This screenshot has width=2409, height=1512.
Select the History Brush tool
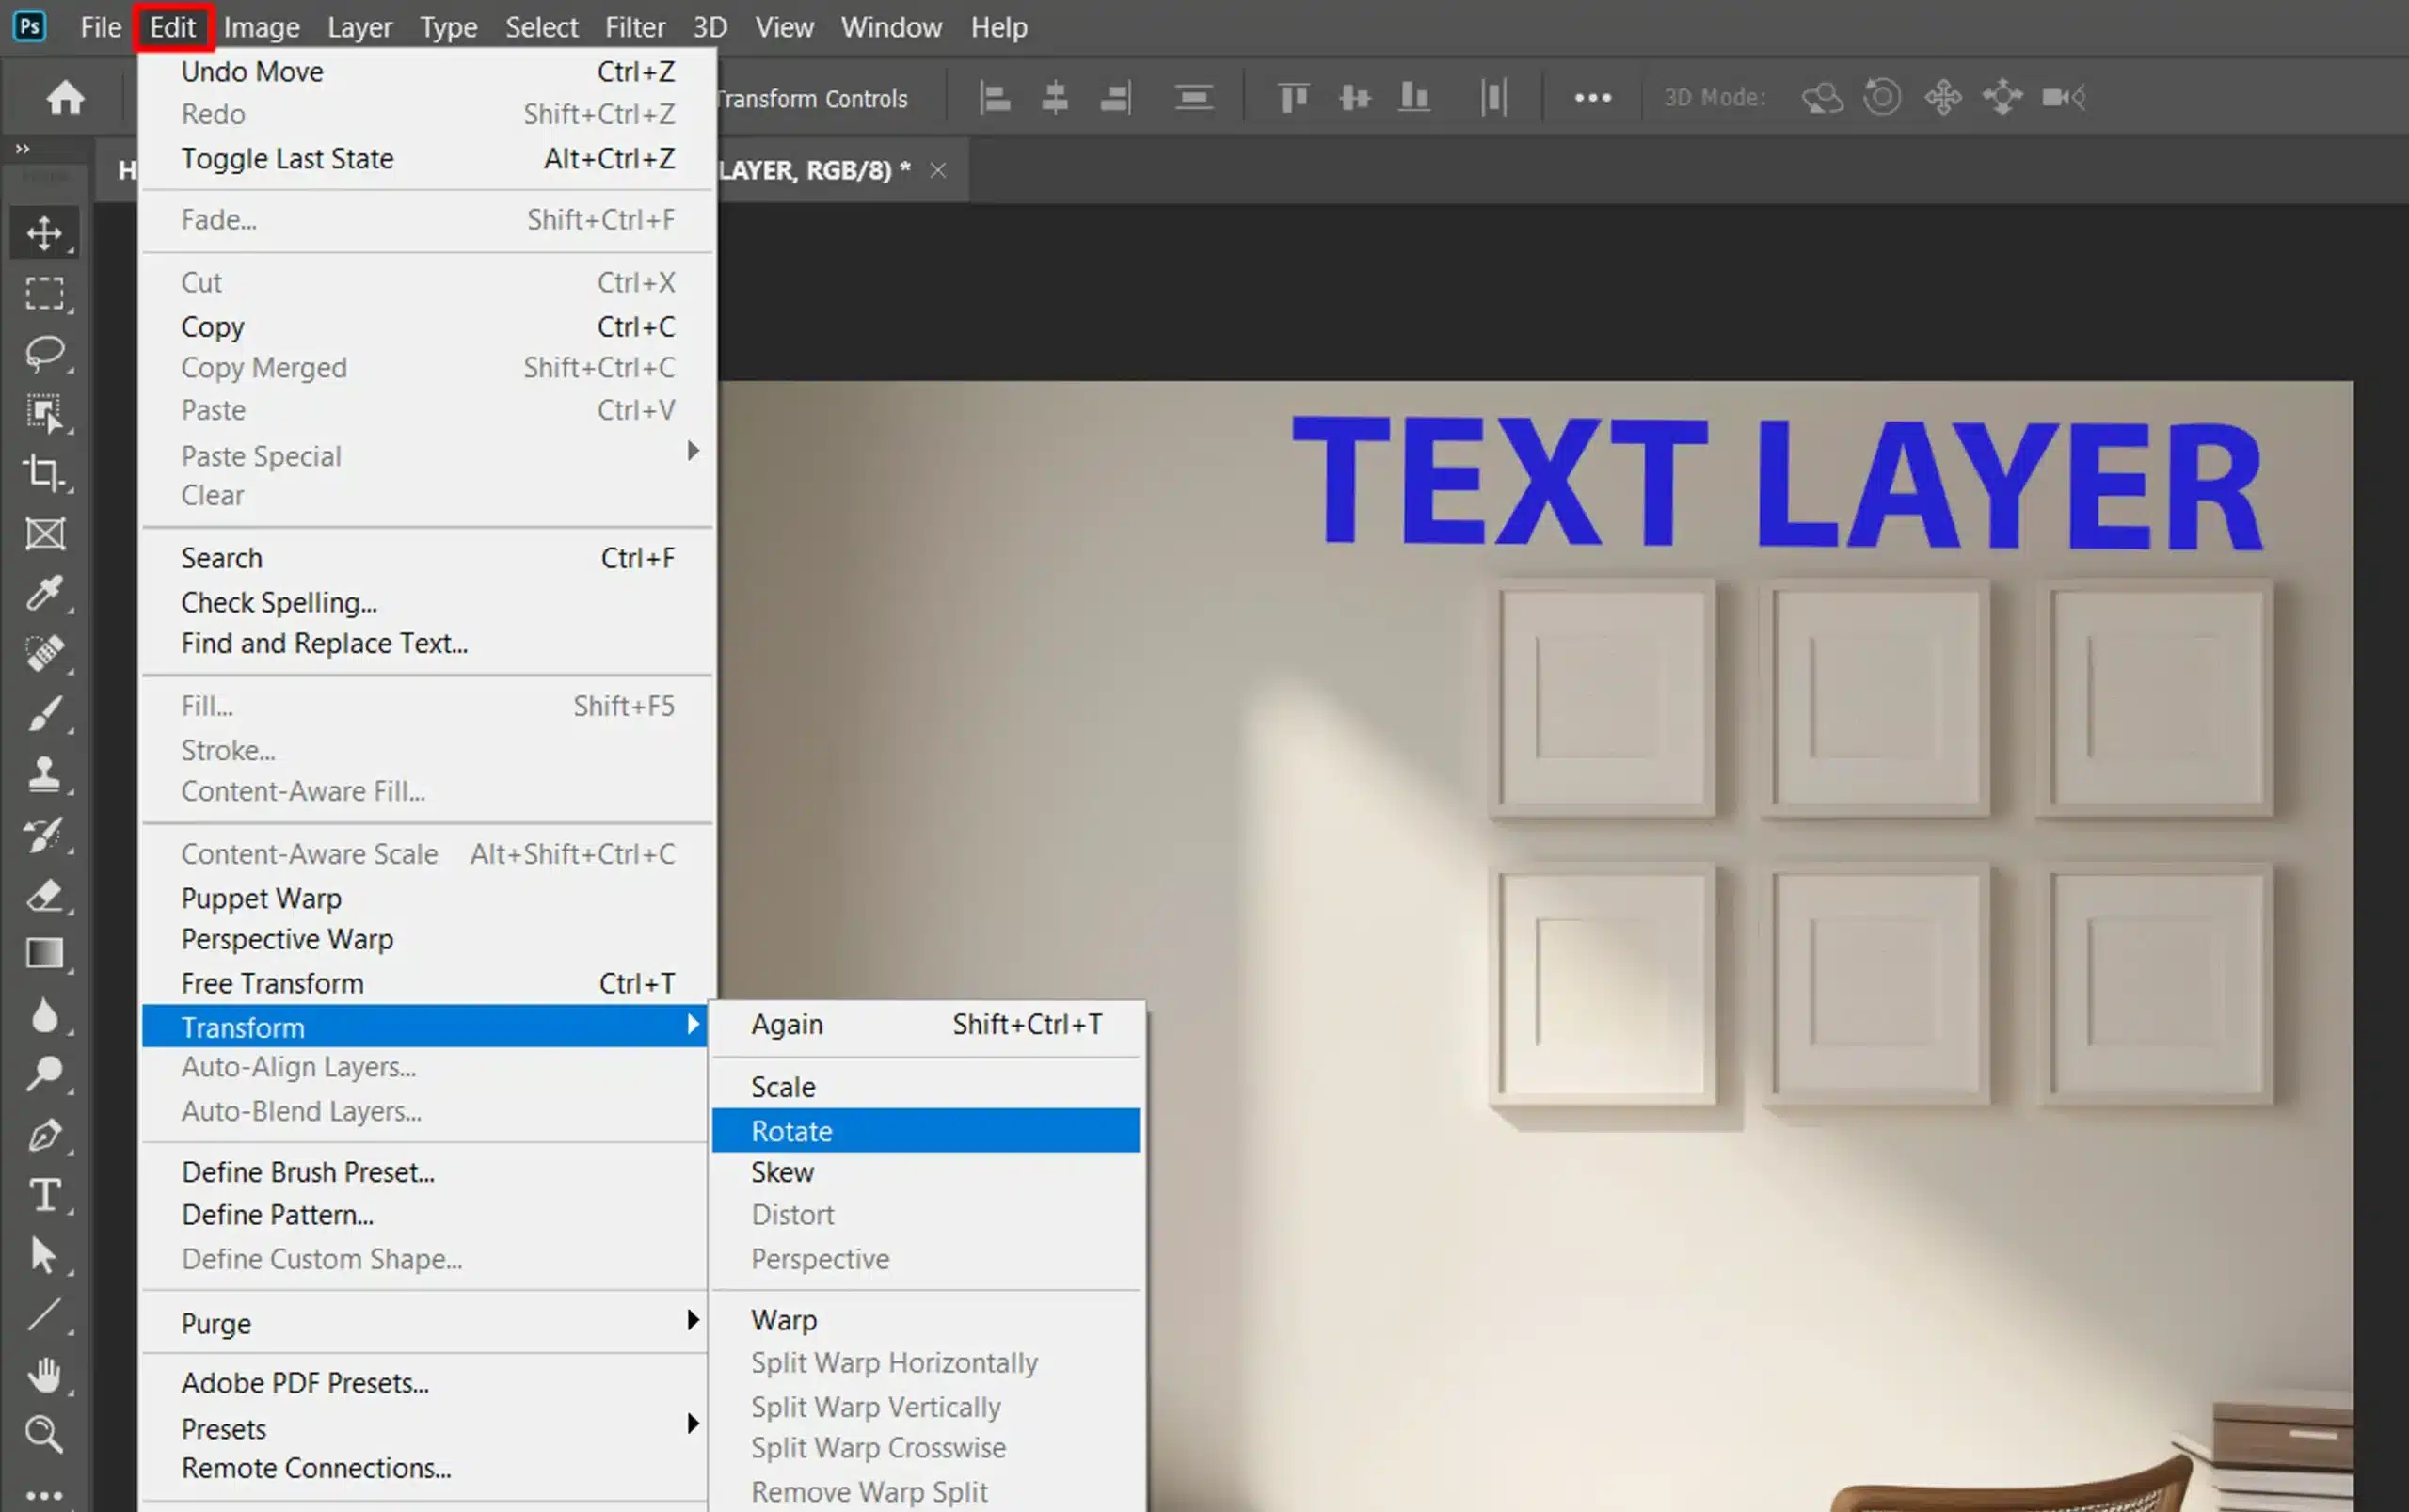(44, 834)
